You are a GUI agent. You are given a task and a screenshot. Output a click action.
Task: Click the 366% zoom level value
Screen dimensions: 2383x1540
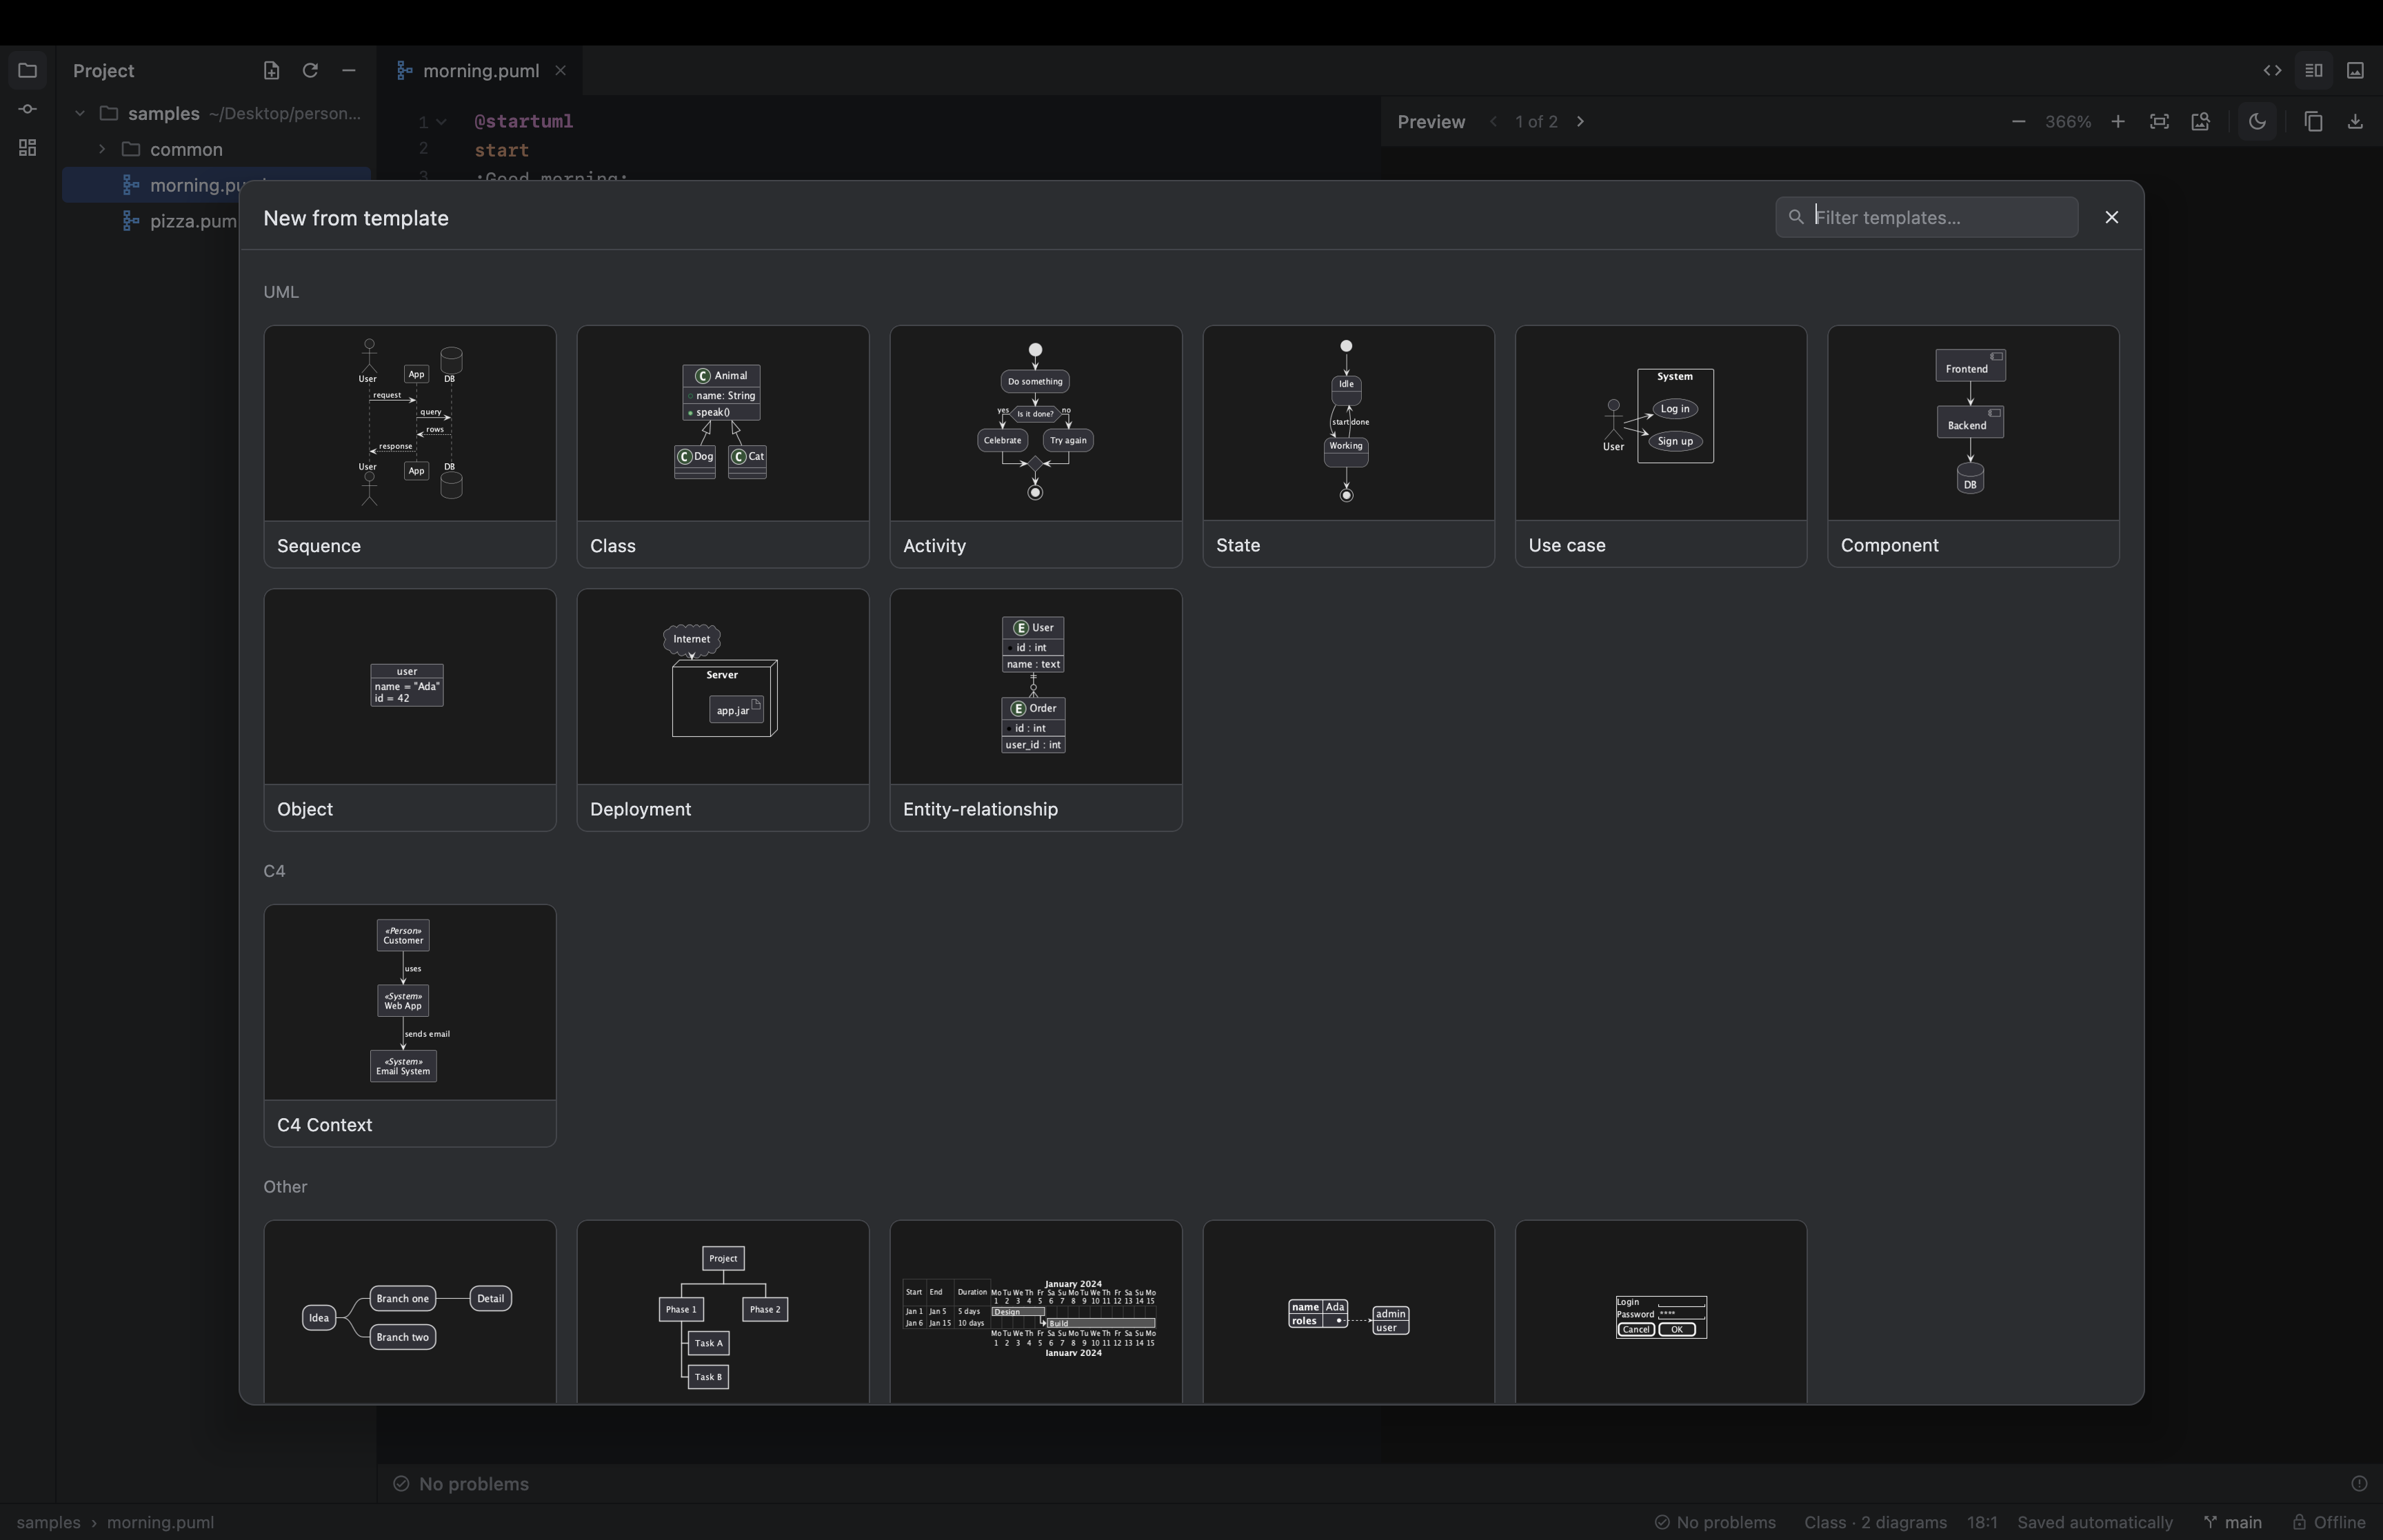pos(2067,121)
